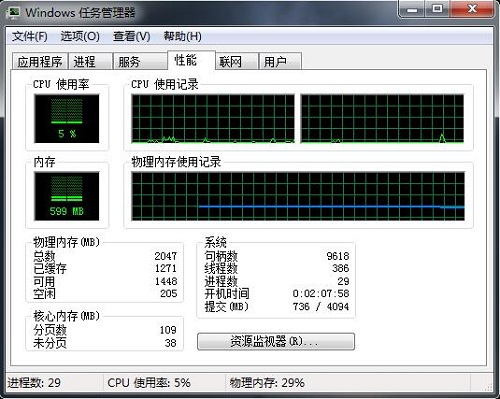Minimize the Task Manager window
500x399 pixels.
[412, 9]
